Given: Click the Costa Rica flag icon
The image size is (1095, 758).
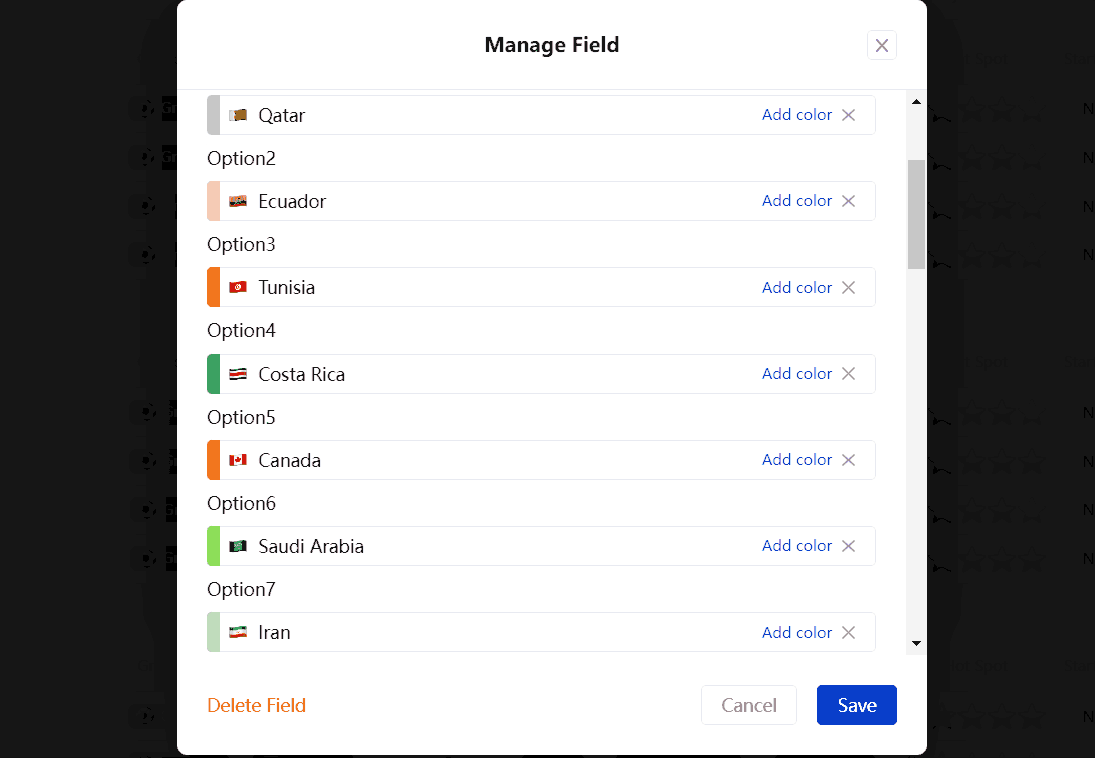Looking at the screenshot, I should click(x=238, y=373).
